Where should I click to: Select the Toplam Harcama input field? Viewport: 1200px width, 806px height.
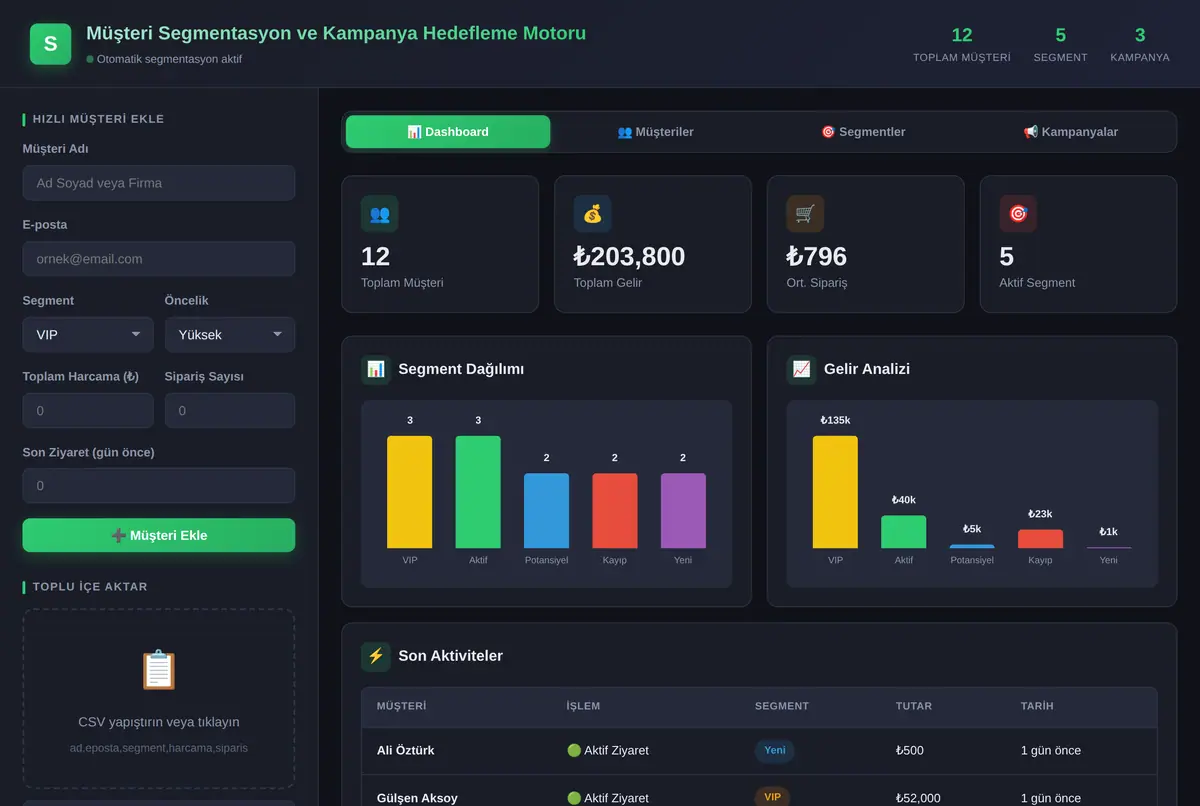click(x=88, y=411)
